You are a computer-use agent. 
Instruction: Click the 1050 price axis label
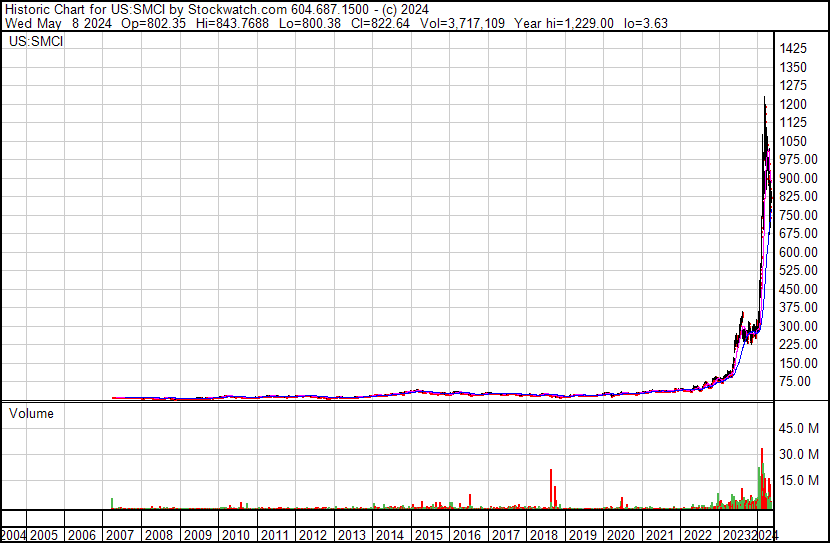(793, 141)
